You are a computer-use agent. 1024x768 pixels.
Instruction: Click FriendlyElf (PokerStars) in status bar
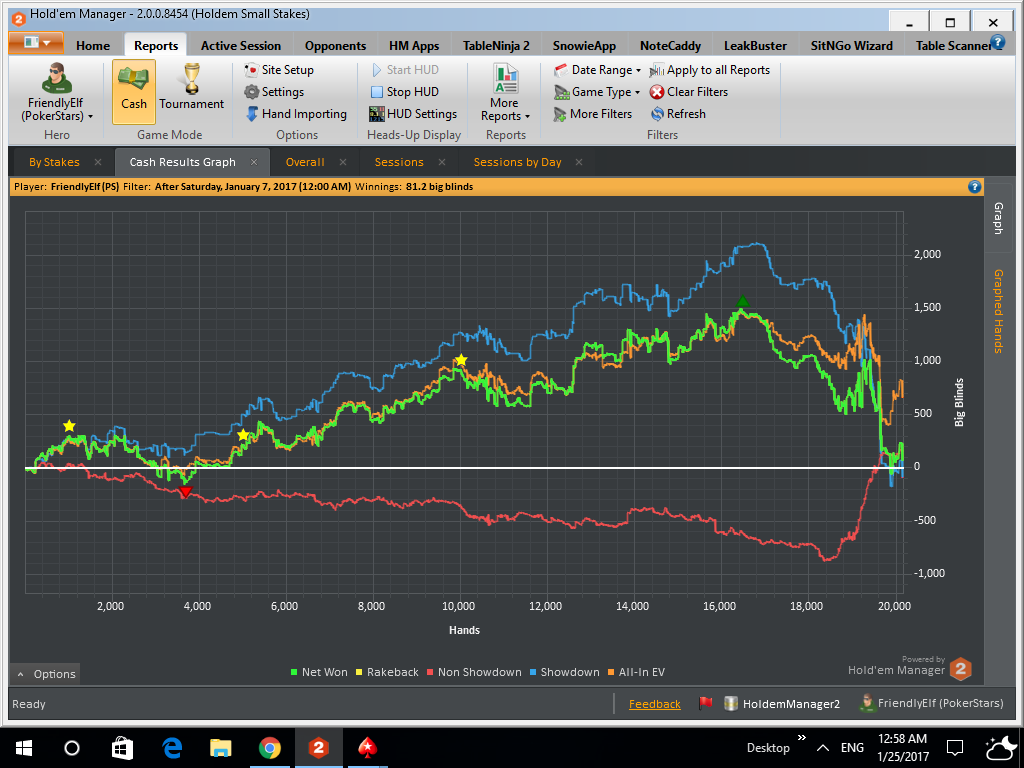pyautogui.click(x=932, y=703)
